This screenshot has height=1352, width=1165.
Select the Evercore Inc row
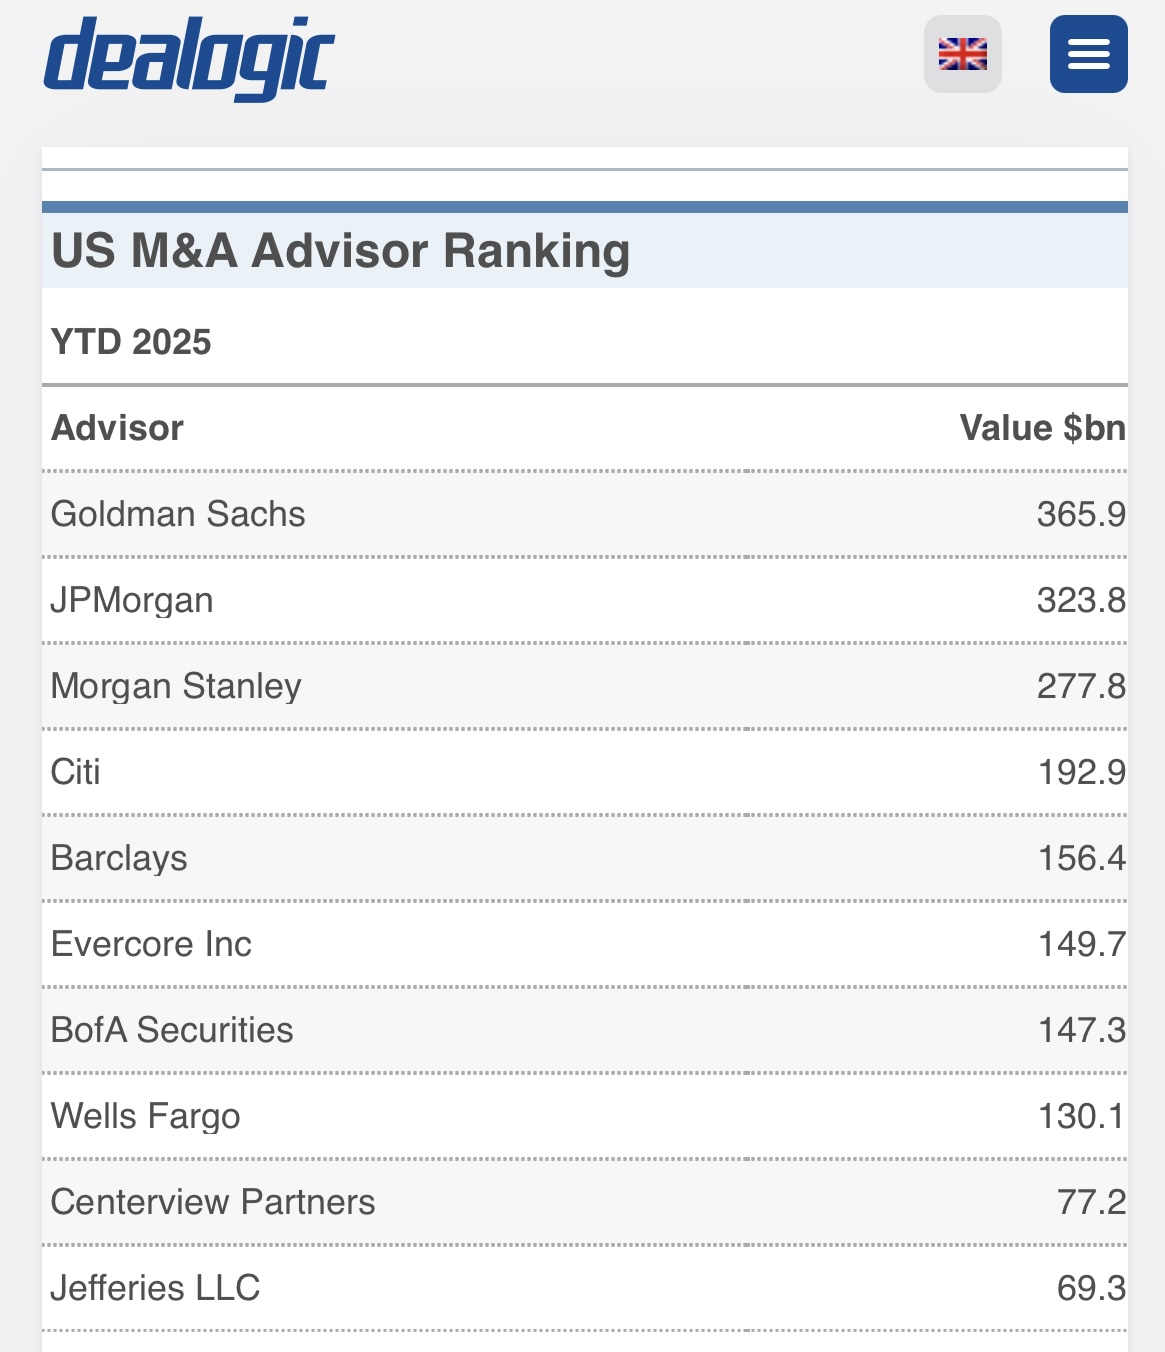585,944
